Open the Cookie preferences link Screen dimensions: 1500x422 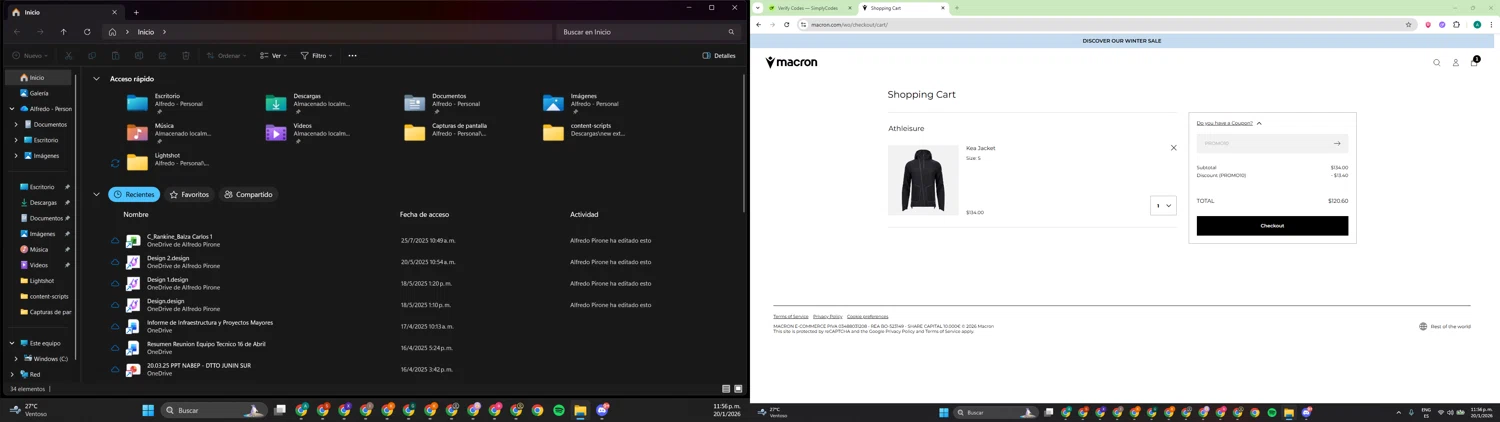(867, 317)
